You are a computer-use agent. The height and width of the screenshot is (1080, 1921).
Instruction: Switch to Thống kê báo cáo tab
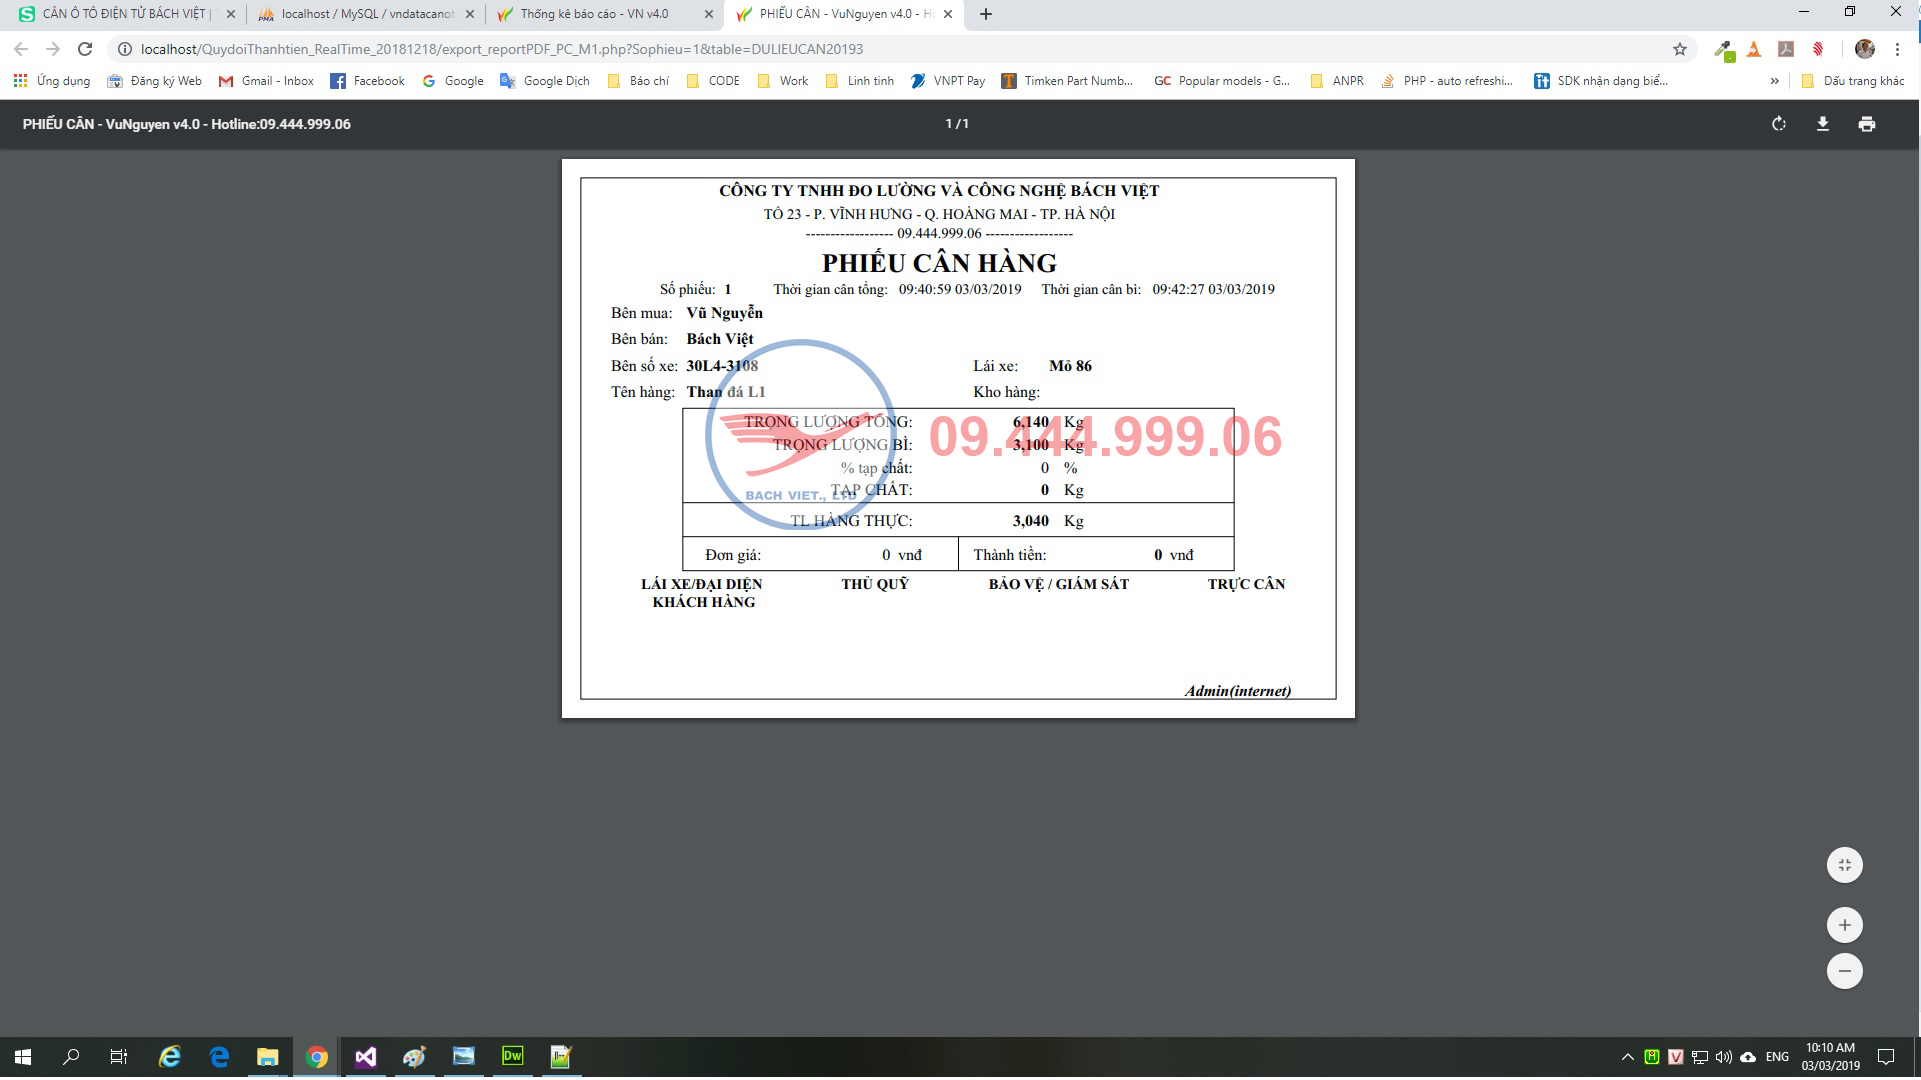(594, 14)
